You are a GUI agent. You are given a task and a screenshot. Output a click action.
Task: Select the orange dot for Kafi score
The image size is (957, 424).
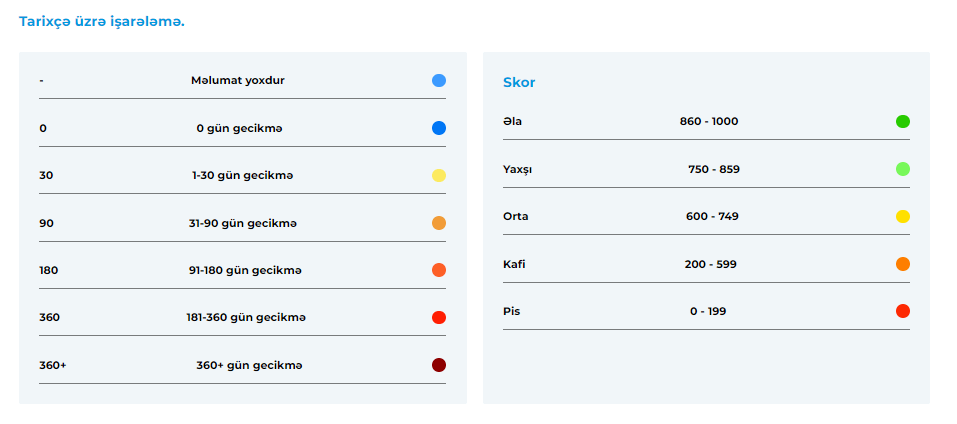903,264
